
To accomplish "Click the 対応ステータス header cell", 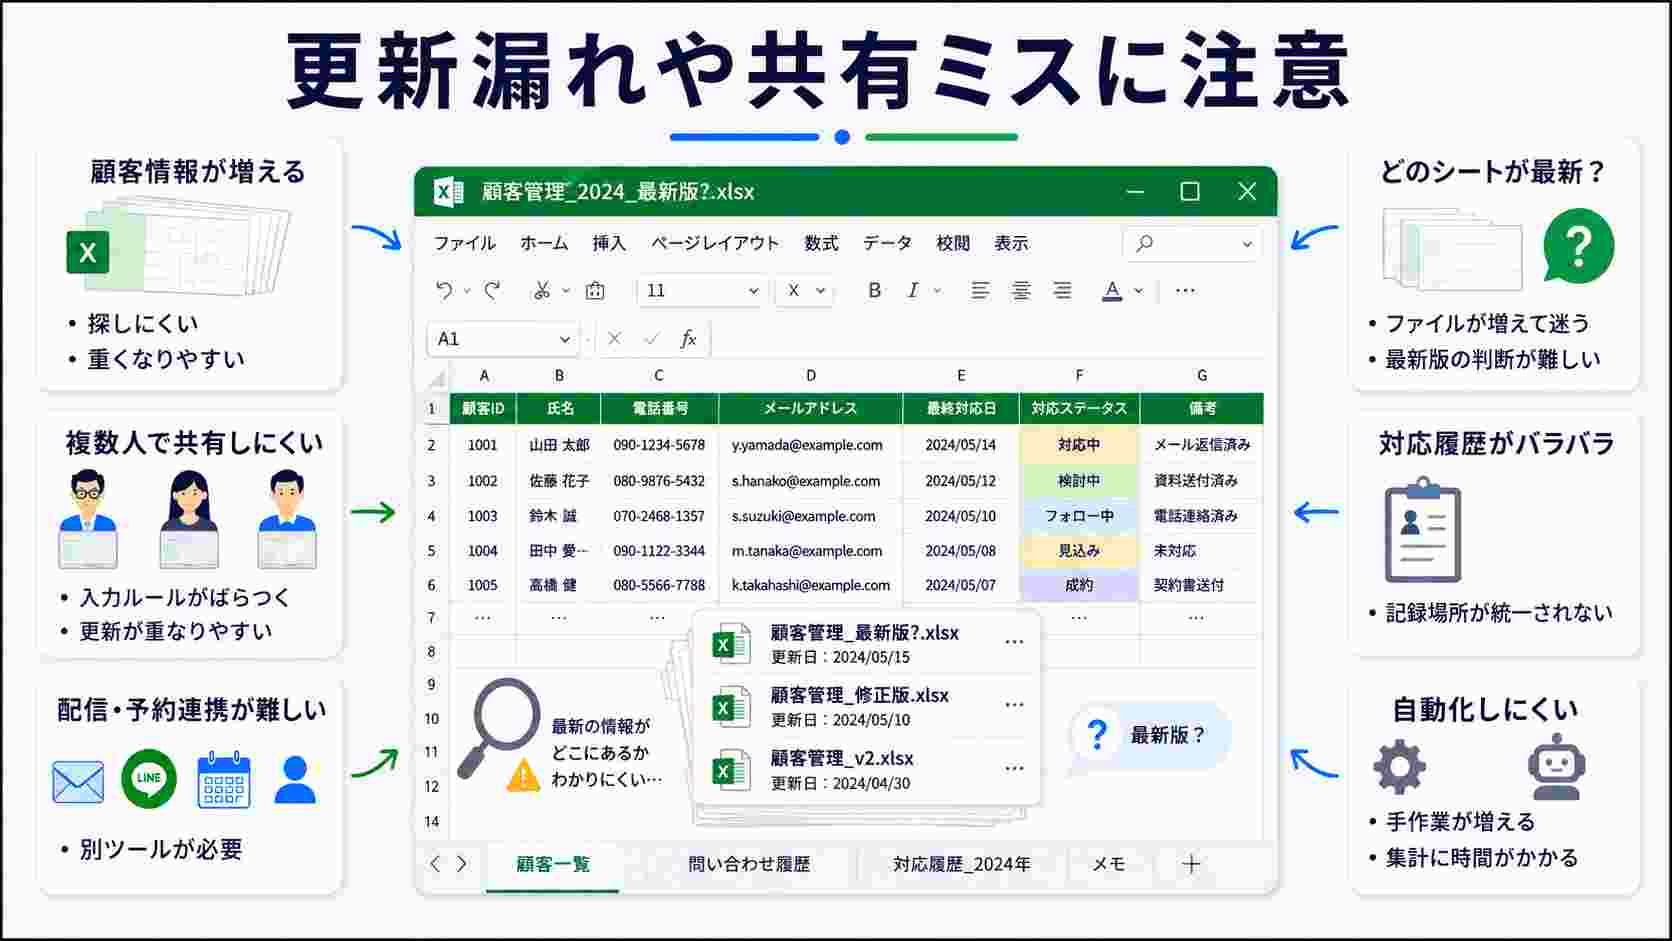I will [x=1079, y=408].
